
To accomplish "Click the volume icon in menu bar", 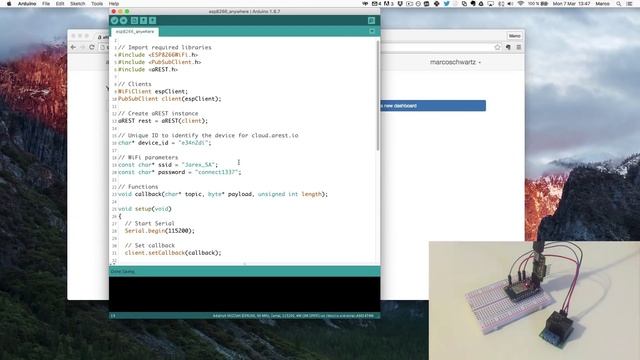I will click(x=511, y=4).
